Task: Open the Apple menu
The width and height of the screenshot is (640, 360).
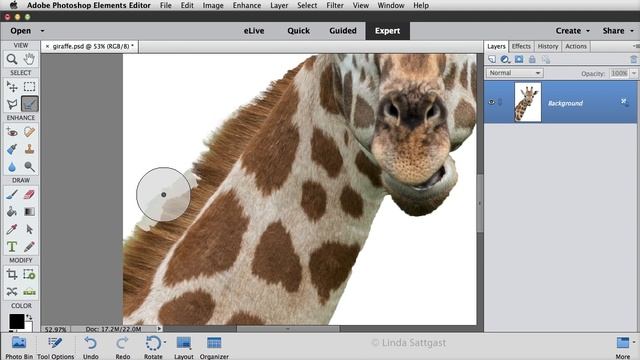Action: click(x=13, y=5)
